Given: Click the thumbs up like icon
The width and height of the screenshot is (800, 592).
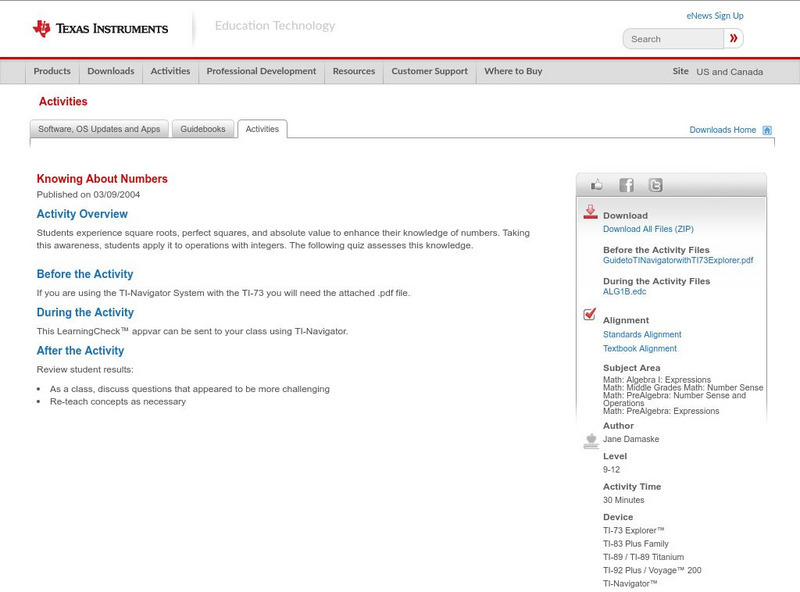Looking at the screenshot, I should tap(597, 185).
